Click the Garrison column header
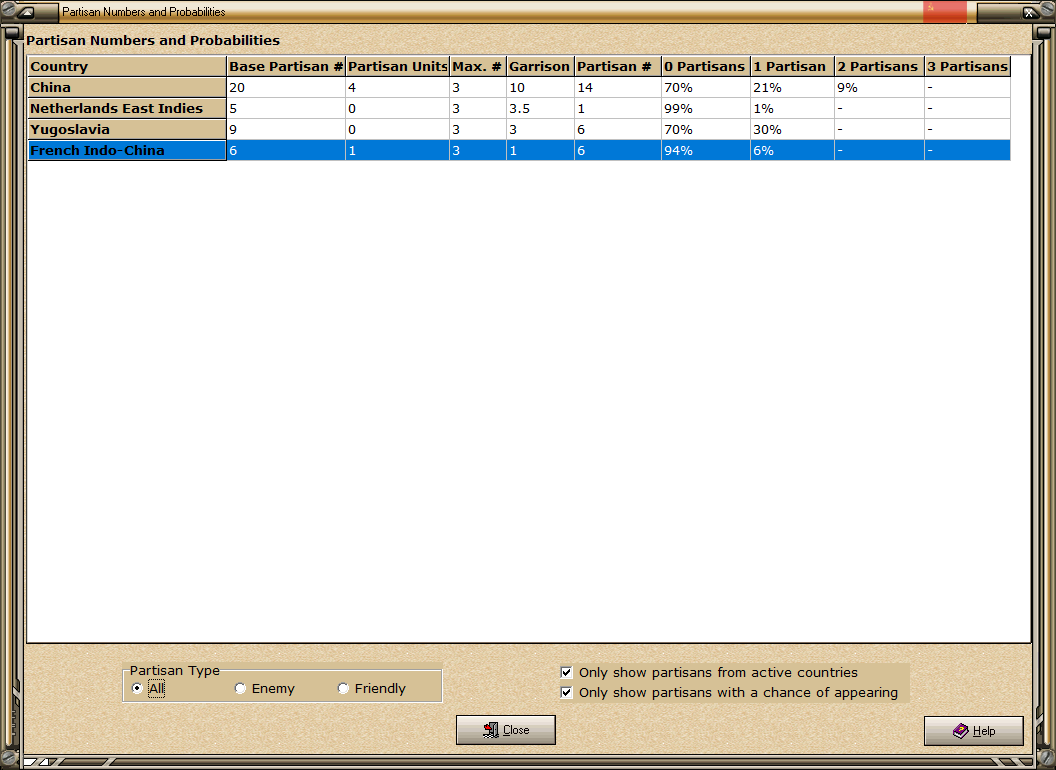This screenshot has width=1056, height=770. pos(541,66)
